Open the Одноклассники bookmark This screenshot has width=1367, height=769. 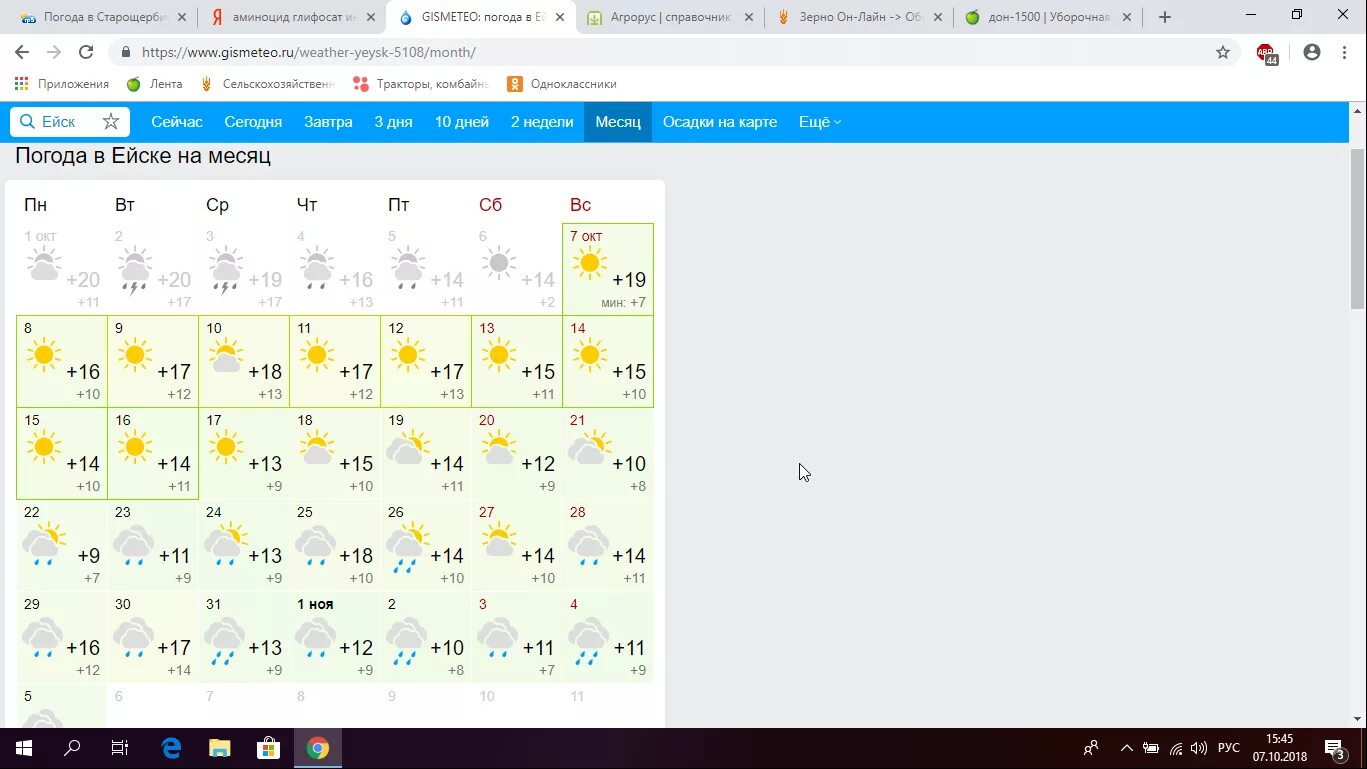click(562, 84)
